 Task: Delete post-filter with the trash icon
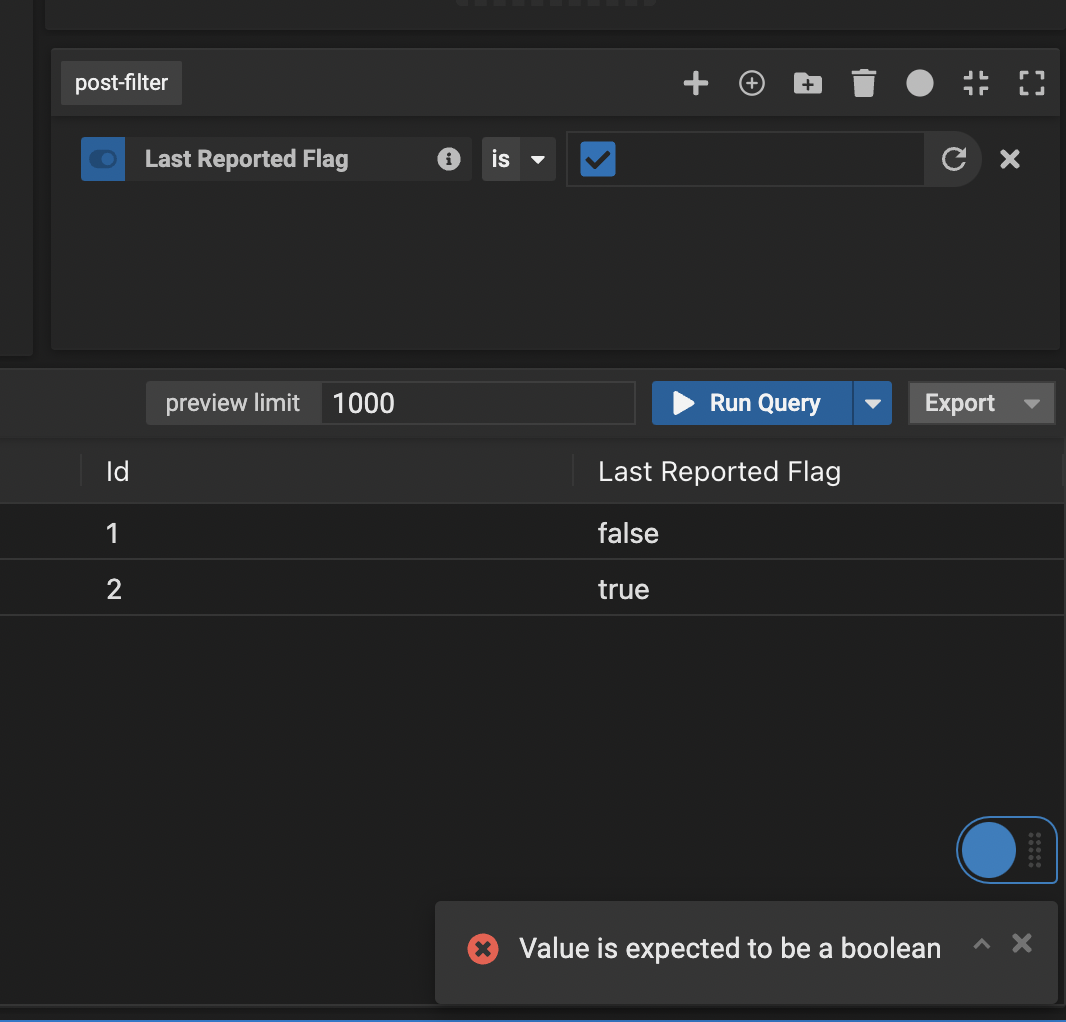(x=863, y=83)
